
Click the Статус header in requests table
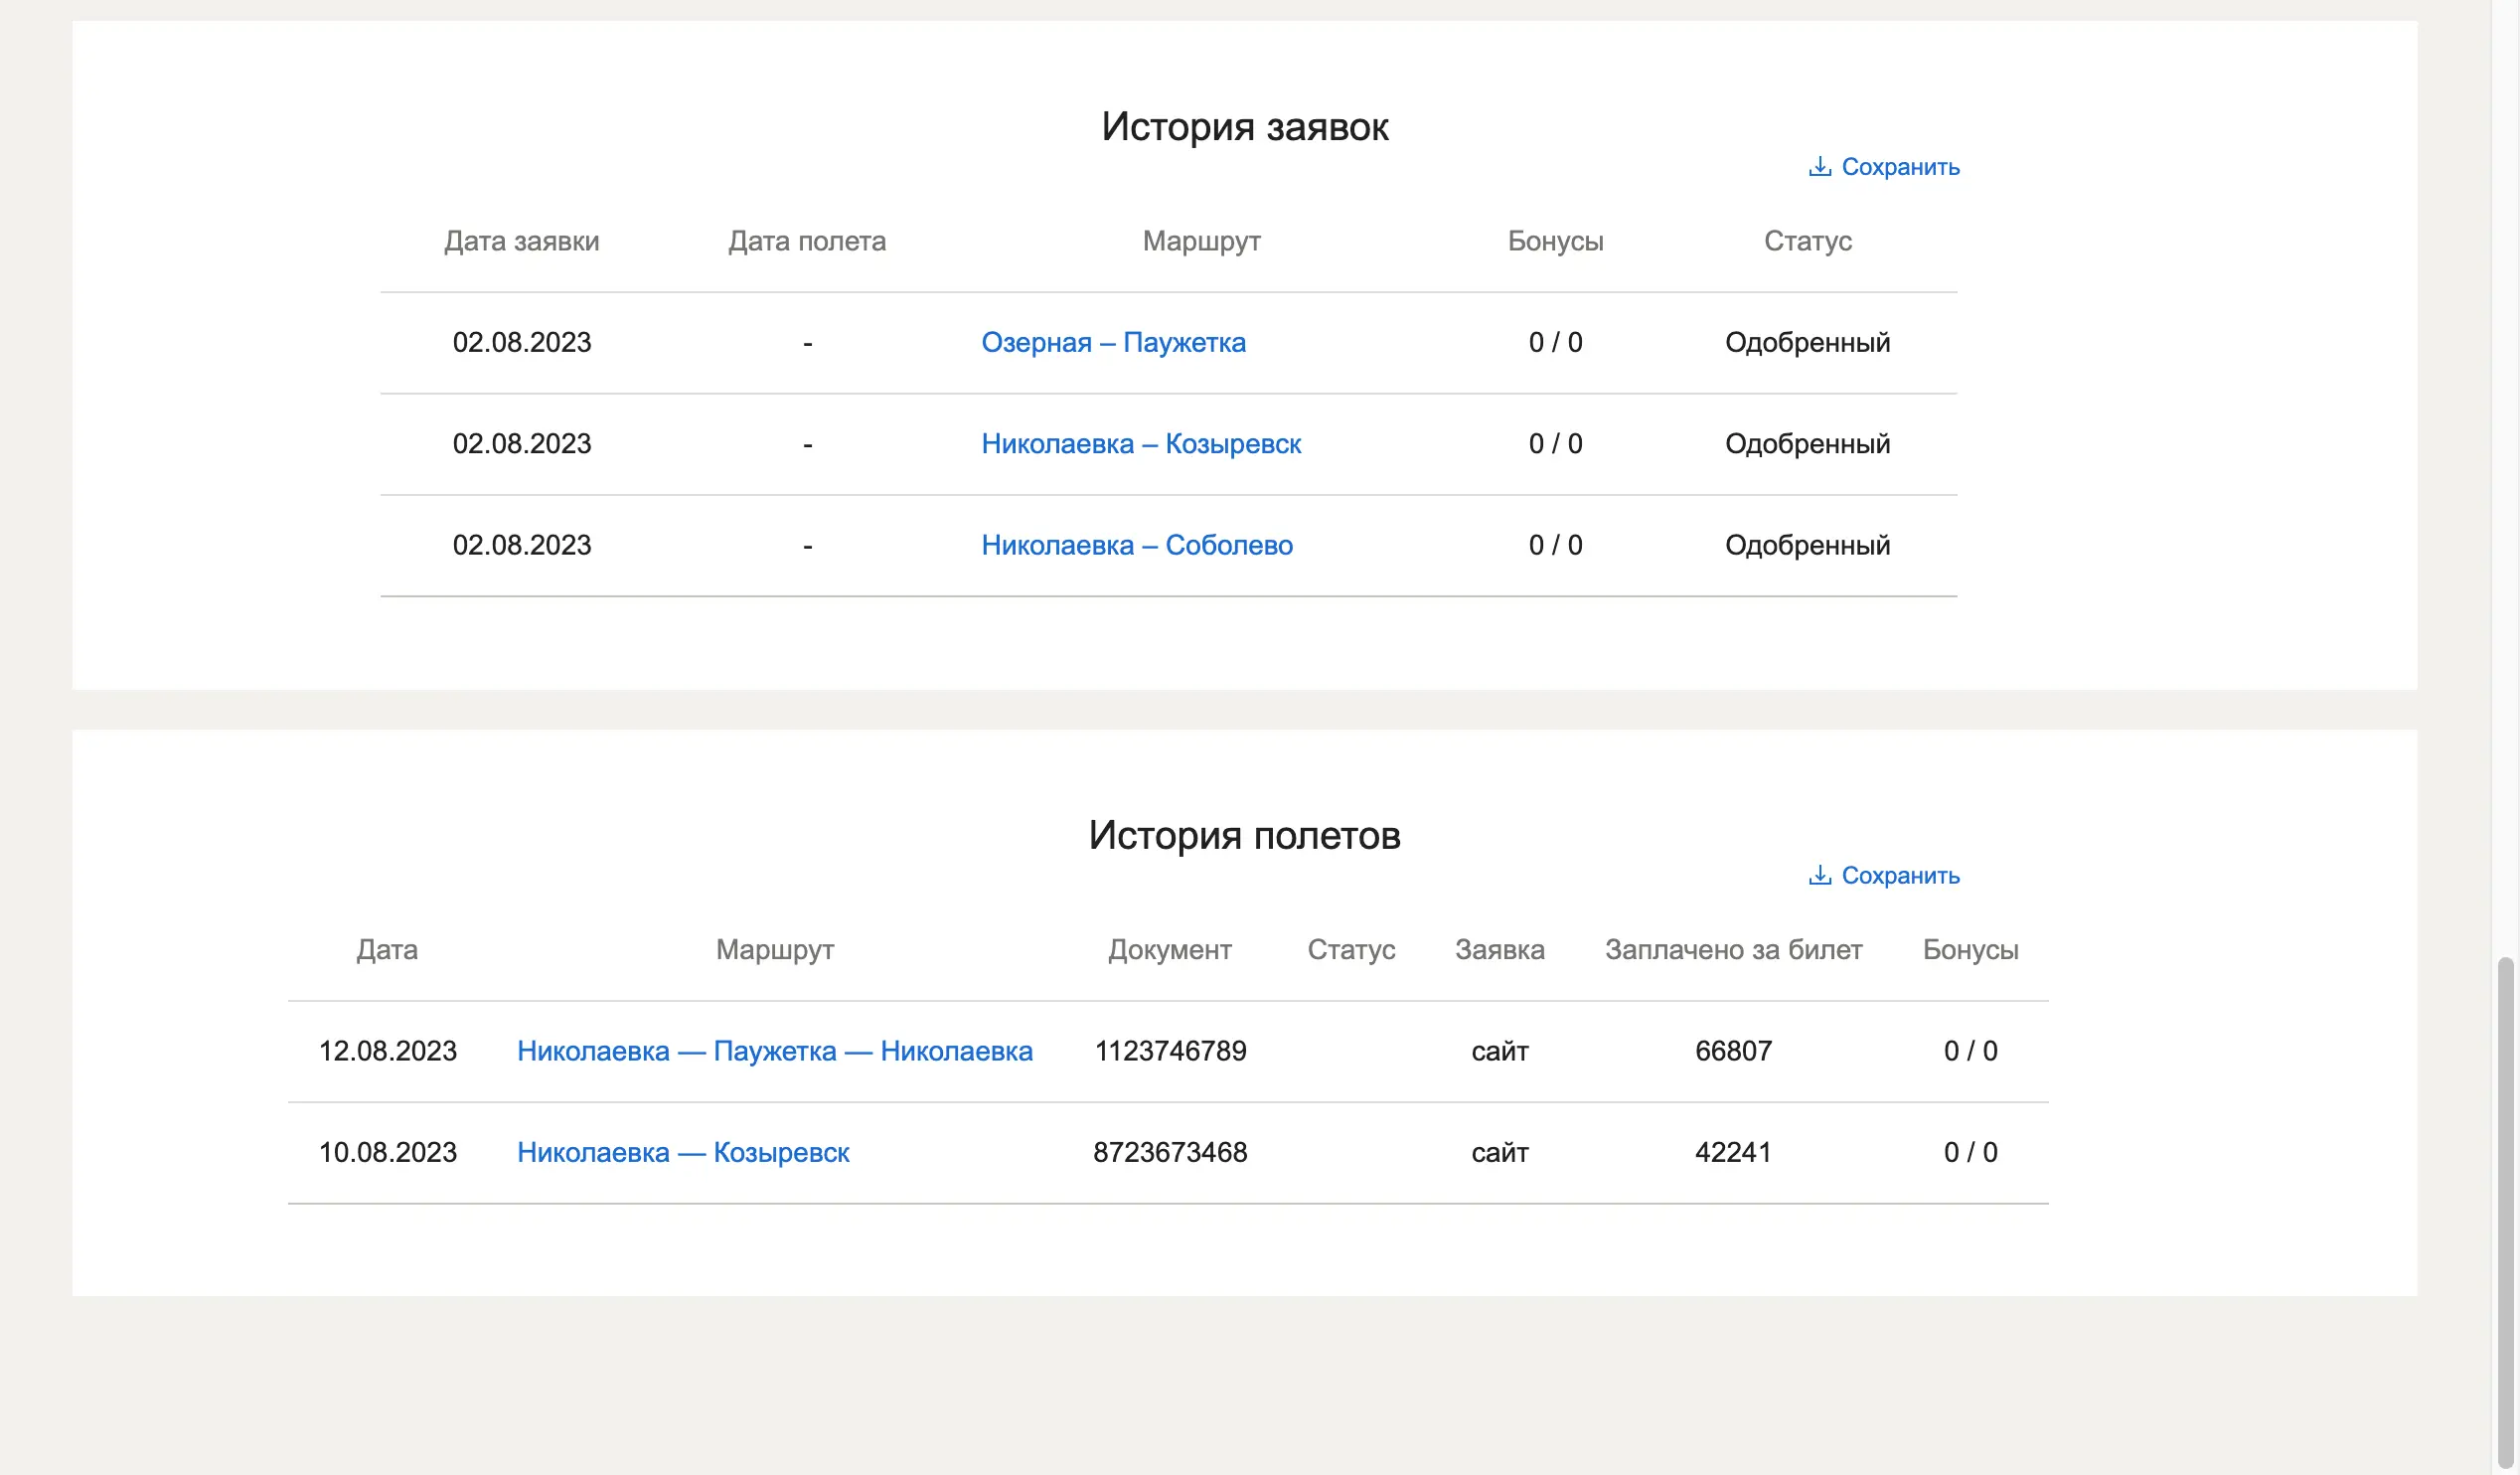point(1808,241)
